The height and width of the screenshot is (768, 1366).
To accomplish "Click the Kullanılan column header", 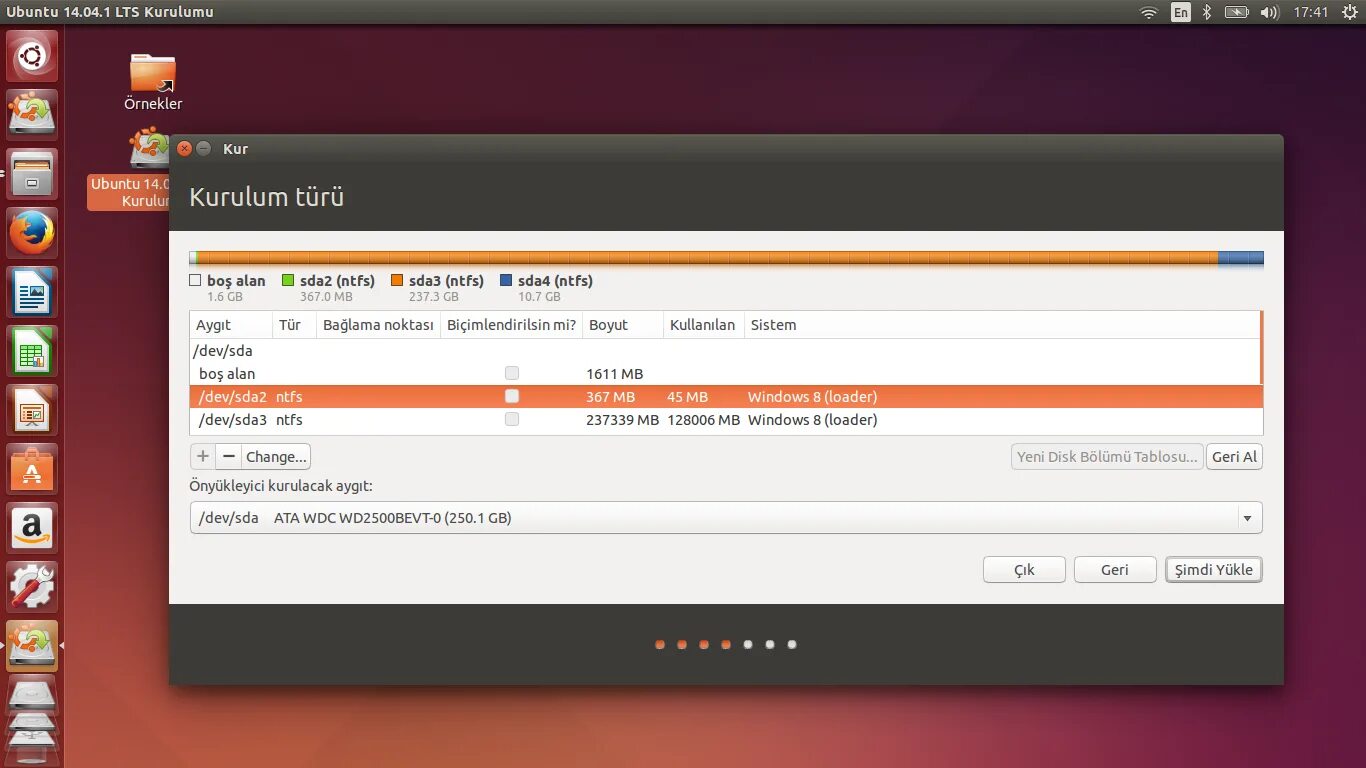I will pos(704,325).
